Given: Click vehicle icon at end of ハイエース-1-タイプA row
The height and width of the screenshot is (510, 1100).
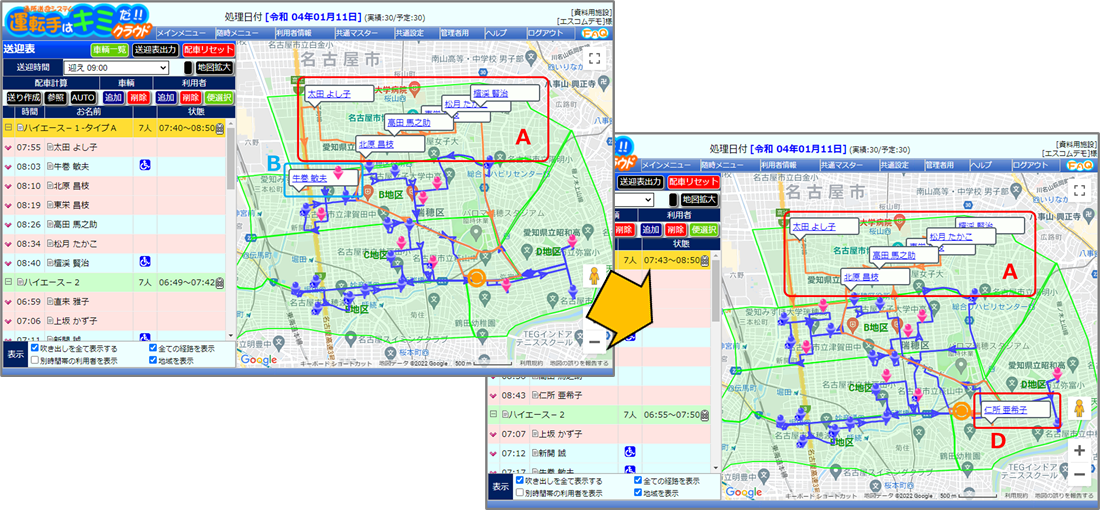Looking at the screenshot, I should click(x=220, y=128).
